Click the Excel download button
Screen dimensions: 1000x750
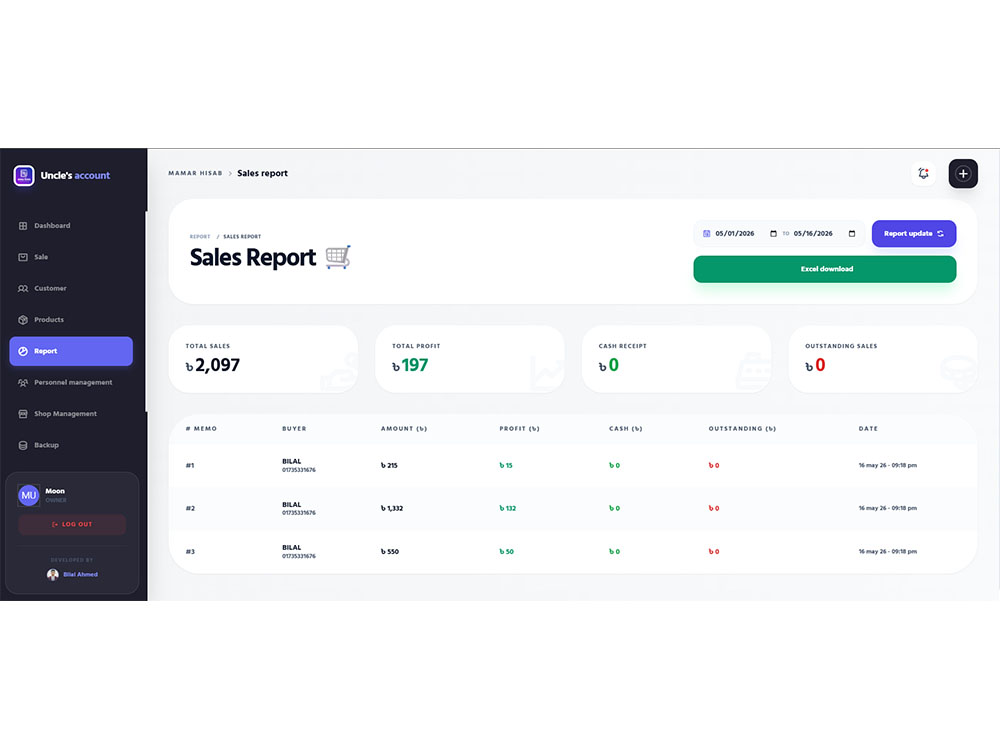[825, 269]
